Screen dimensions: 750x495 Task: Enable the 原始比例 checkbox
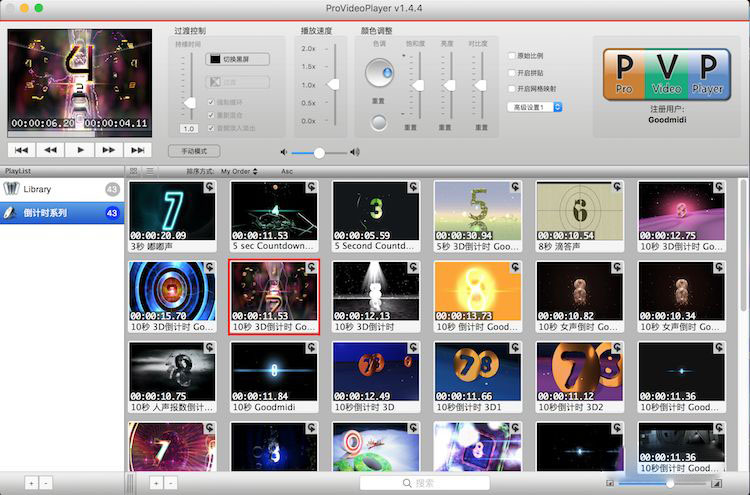(x=511, y=56)
